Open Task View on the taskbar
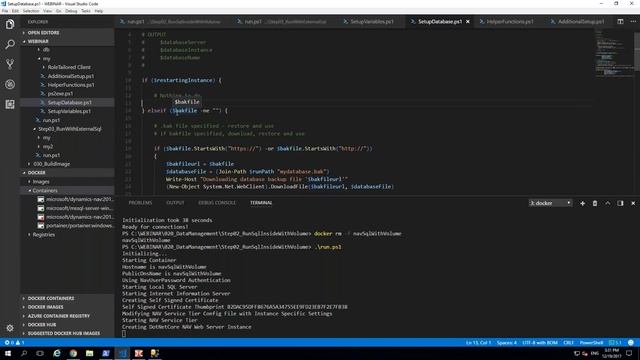Screen dimensions: 640x360 40,353
